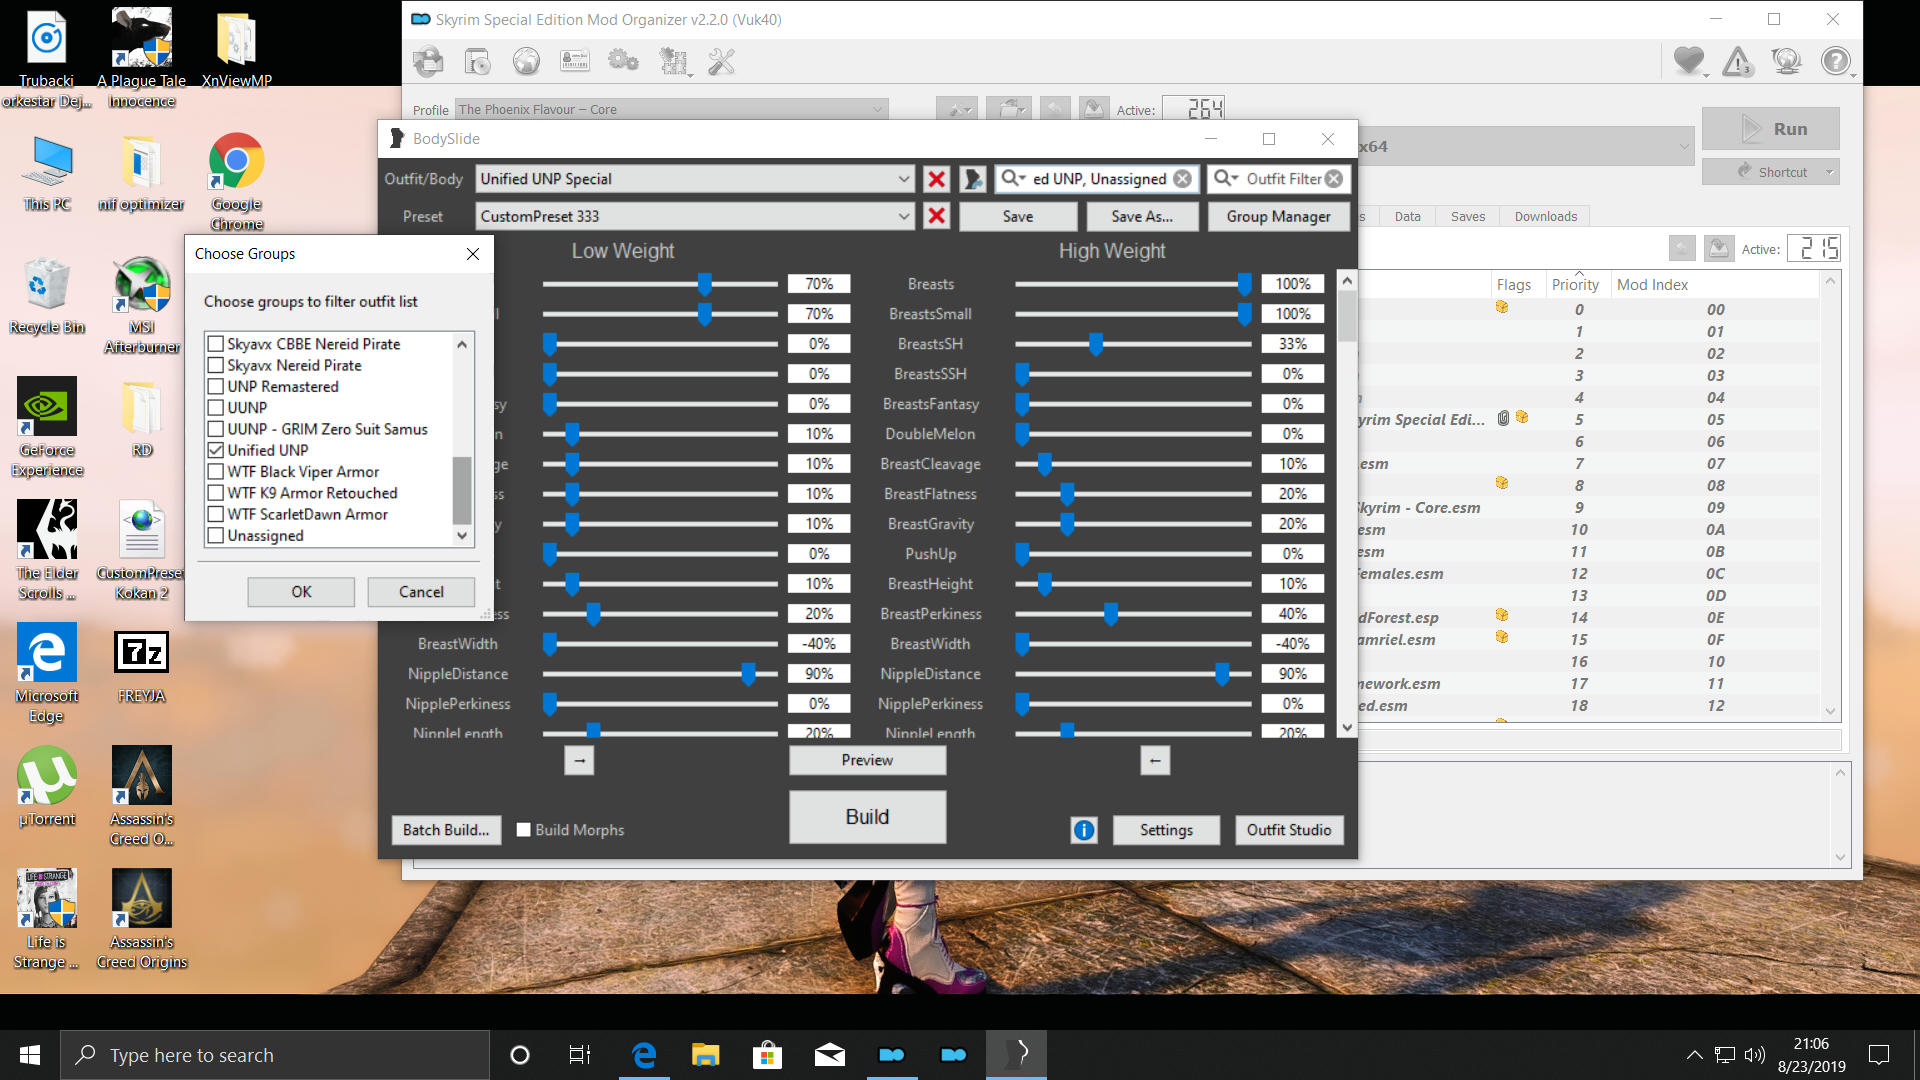This screenshot has width=1920, height=1080.
Task: Open the Mail app from the taskbar
Action: [829, 1055]
